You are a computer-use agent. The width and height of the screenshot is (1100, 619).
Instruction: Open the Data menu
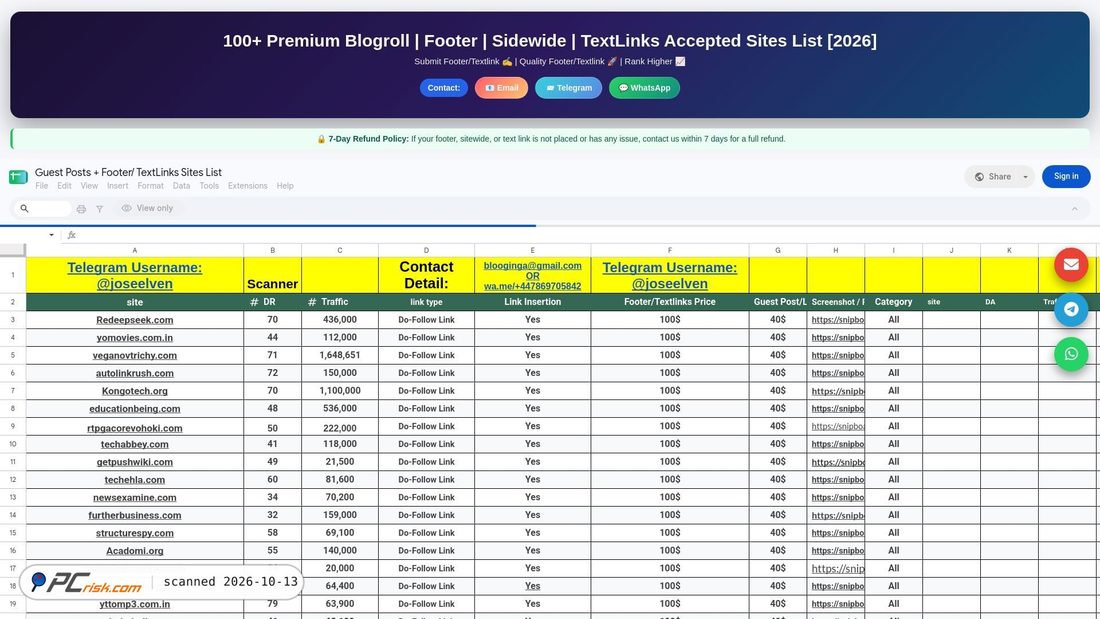click(x=182, y=186)
